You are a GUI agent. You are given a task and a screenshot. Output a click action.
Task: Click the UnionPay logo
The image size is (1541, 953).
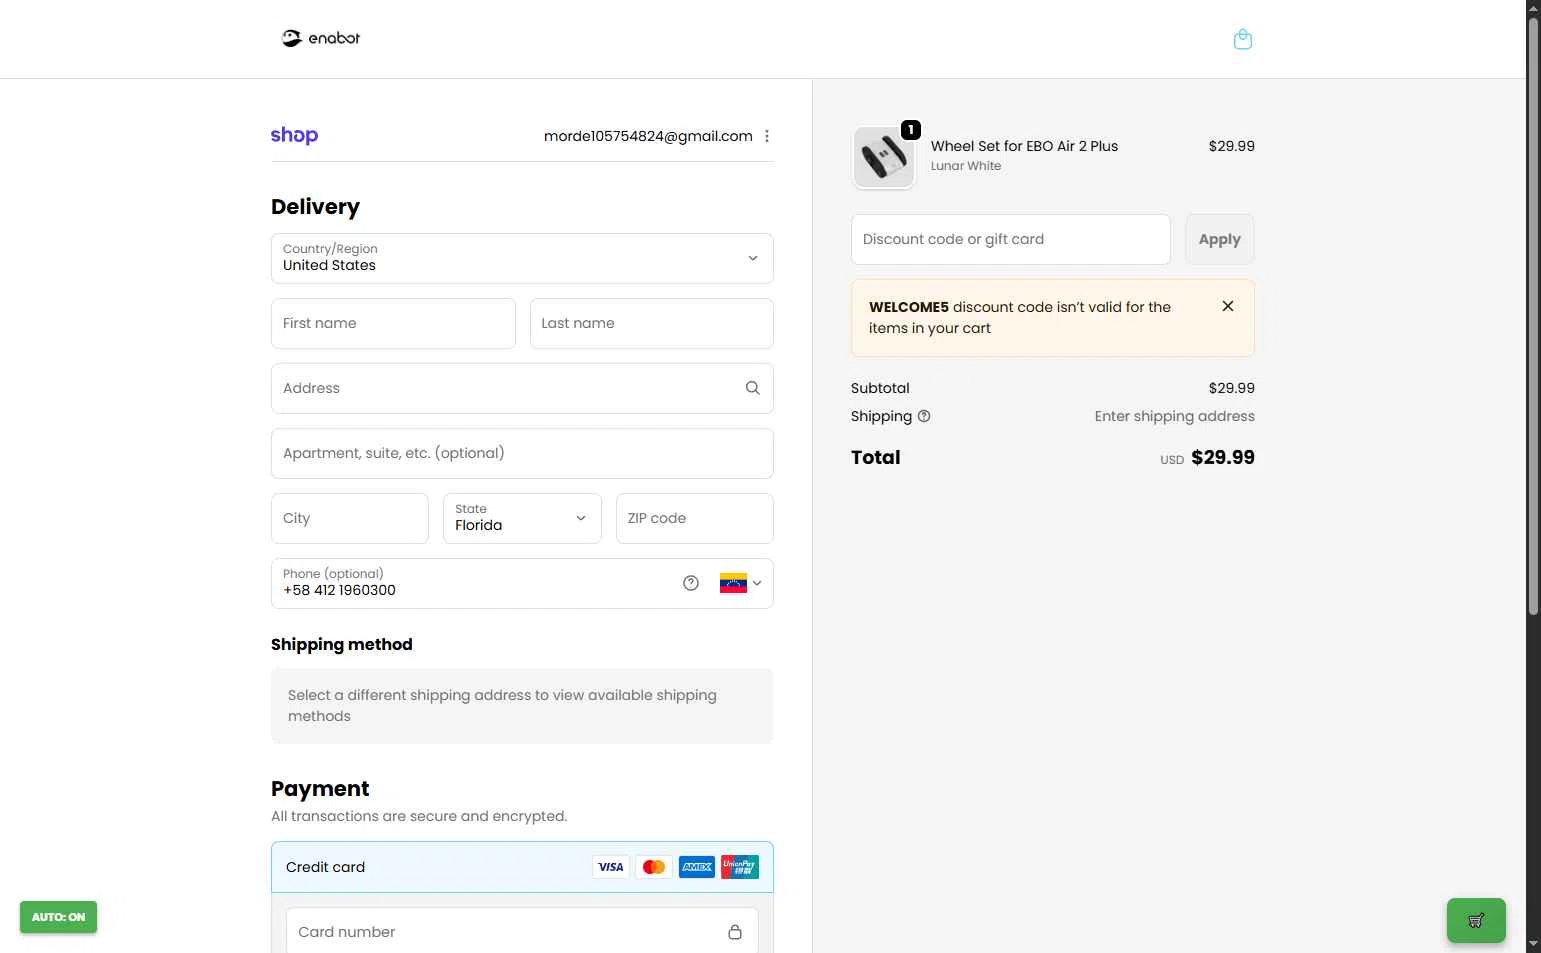click(x=740, y=867)
